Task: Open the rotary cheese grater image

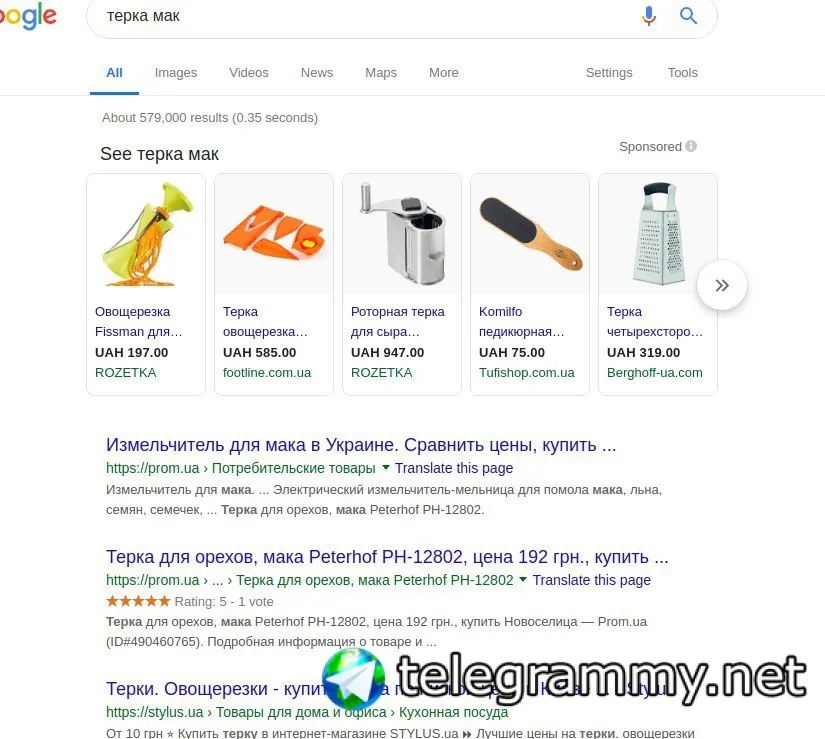Action: click(402, 234)
